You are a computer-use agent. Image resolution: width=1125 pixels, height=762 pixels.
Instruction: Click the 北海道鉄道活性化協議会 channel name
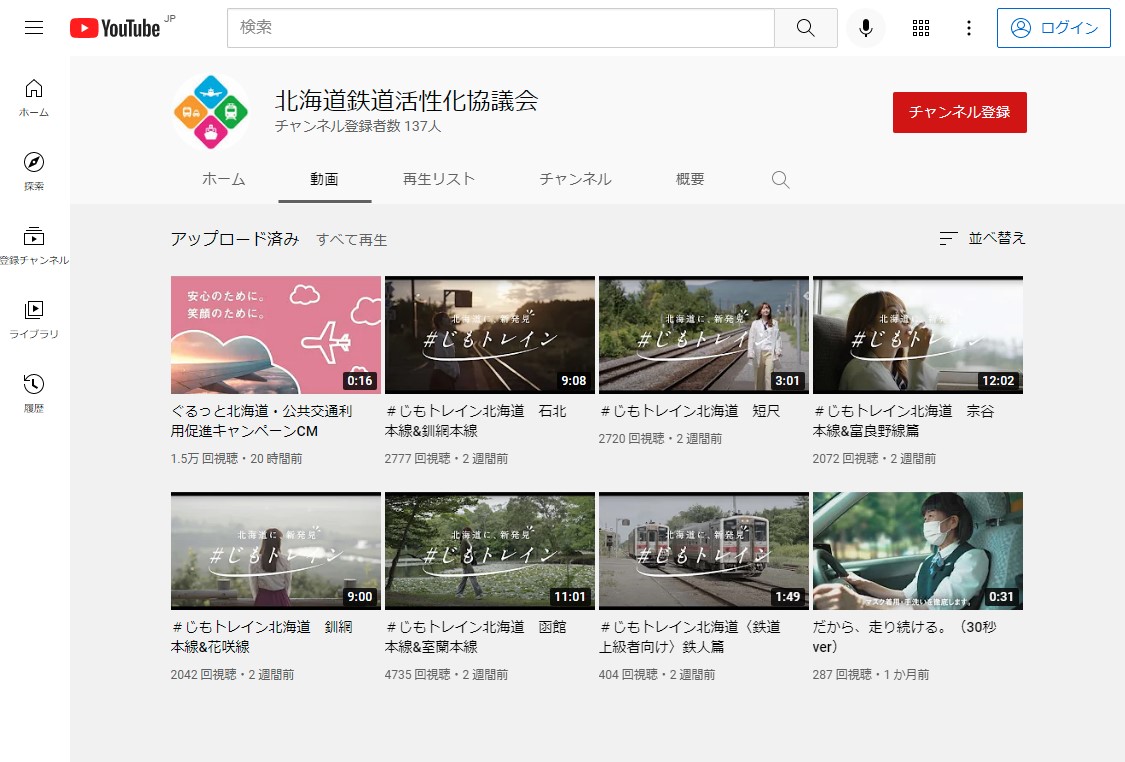pyautogui.click(x=406, y=101)
